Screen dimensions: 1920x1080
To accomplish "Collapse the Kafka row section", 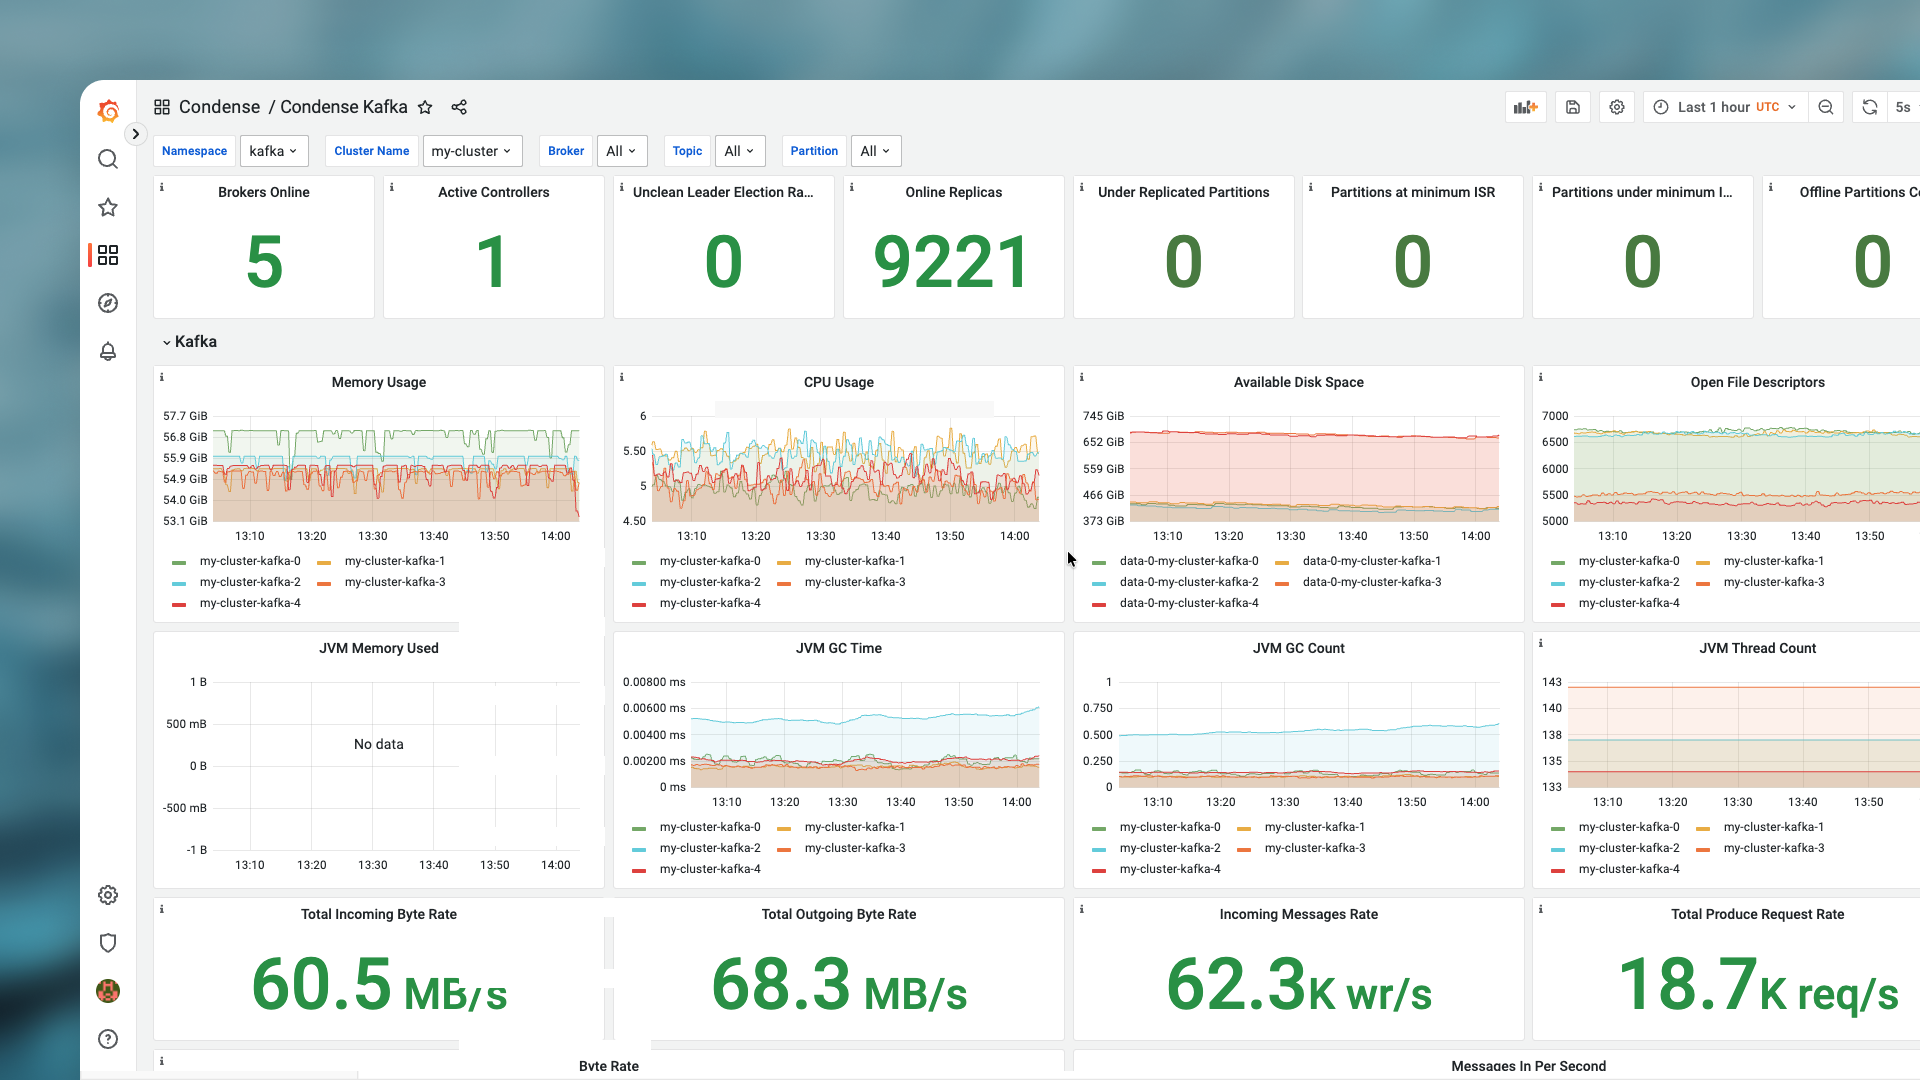I will (x=189, y=342).
